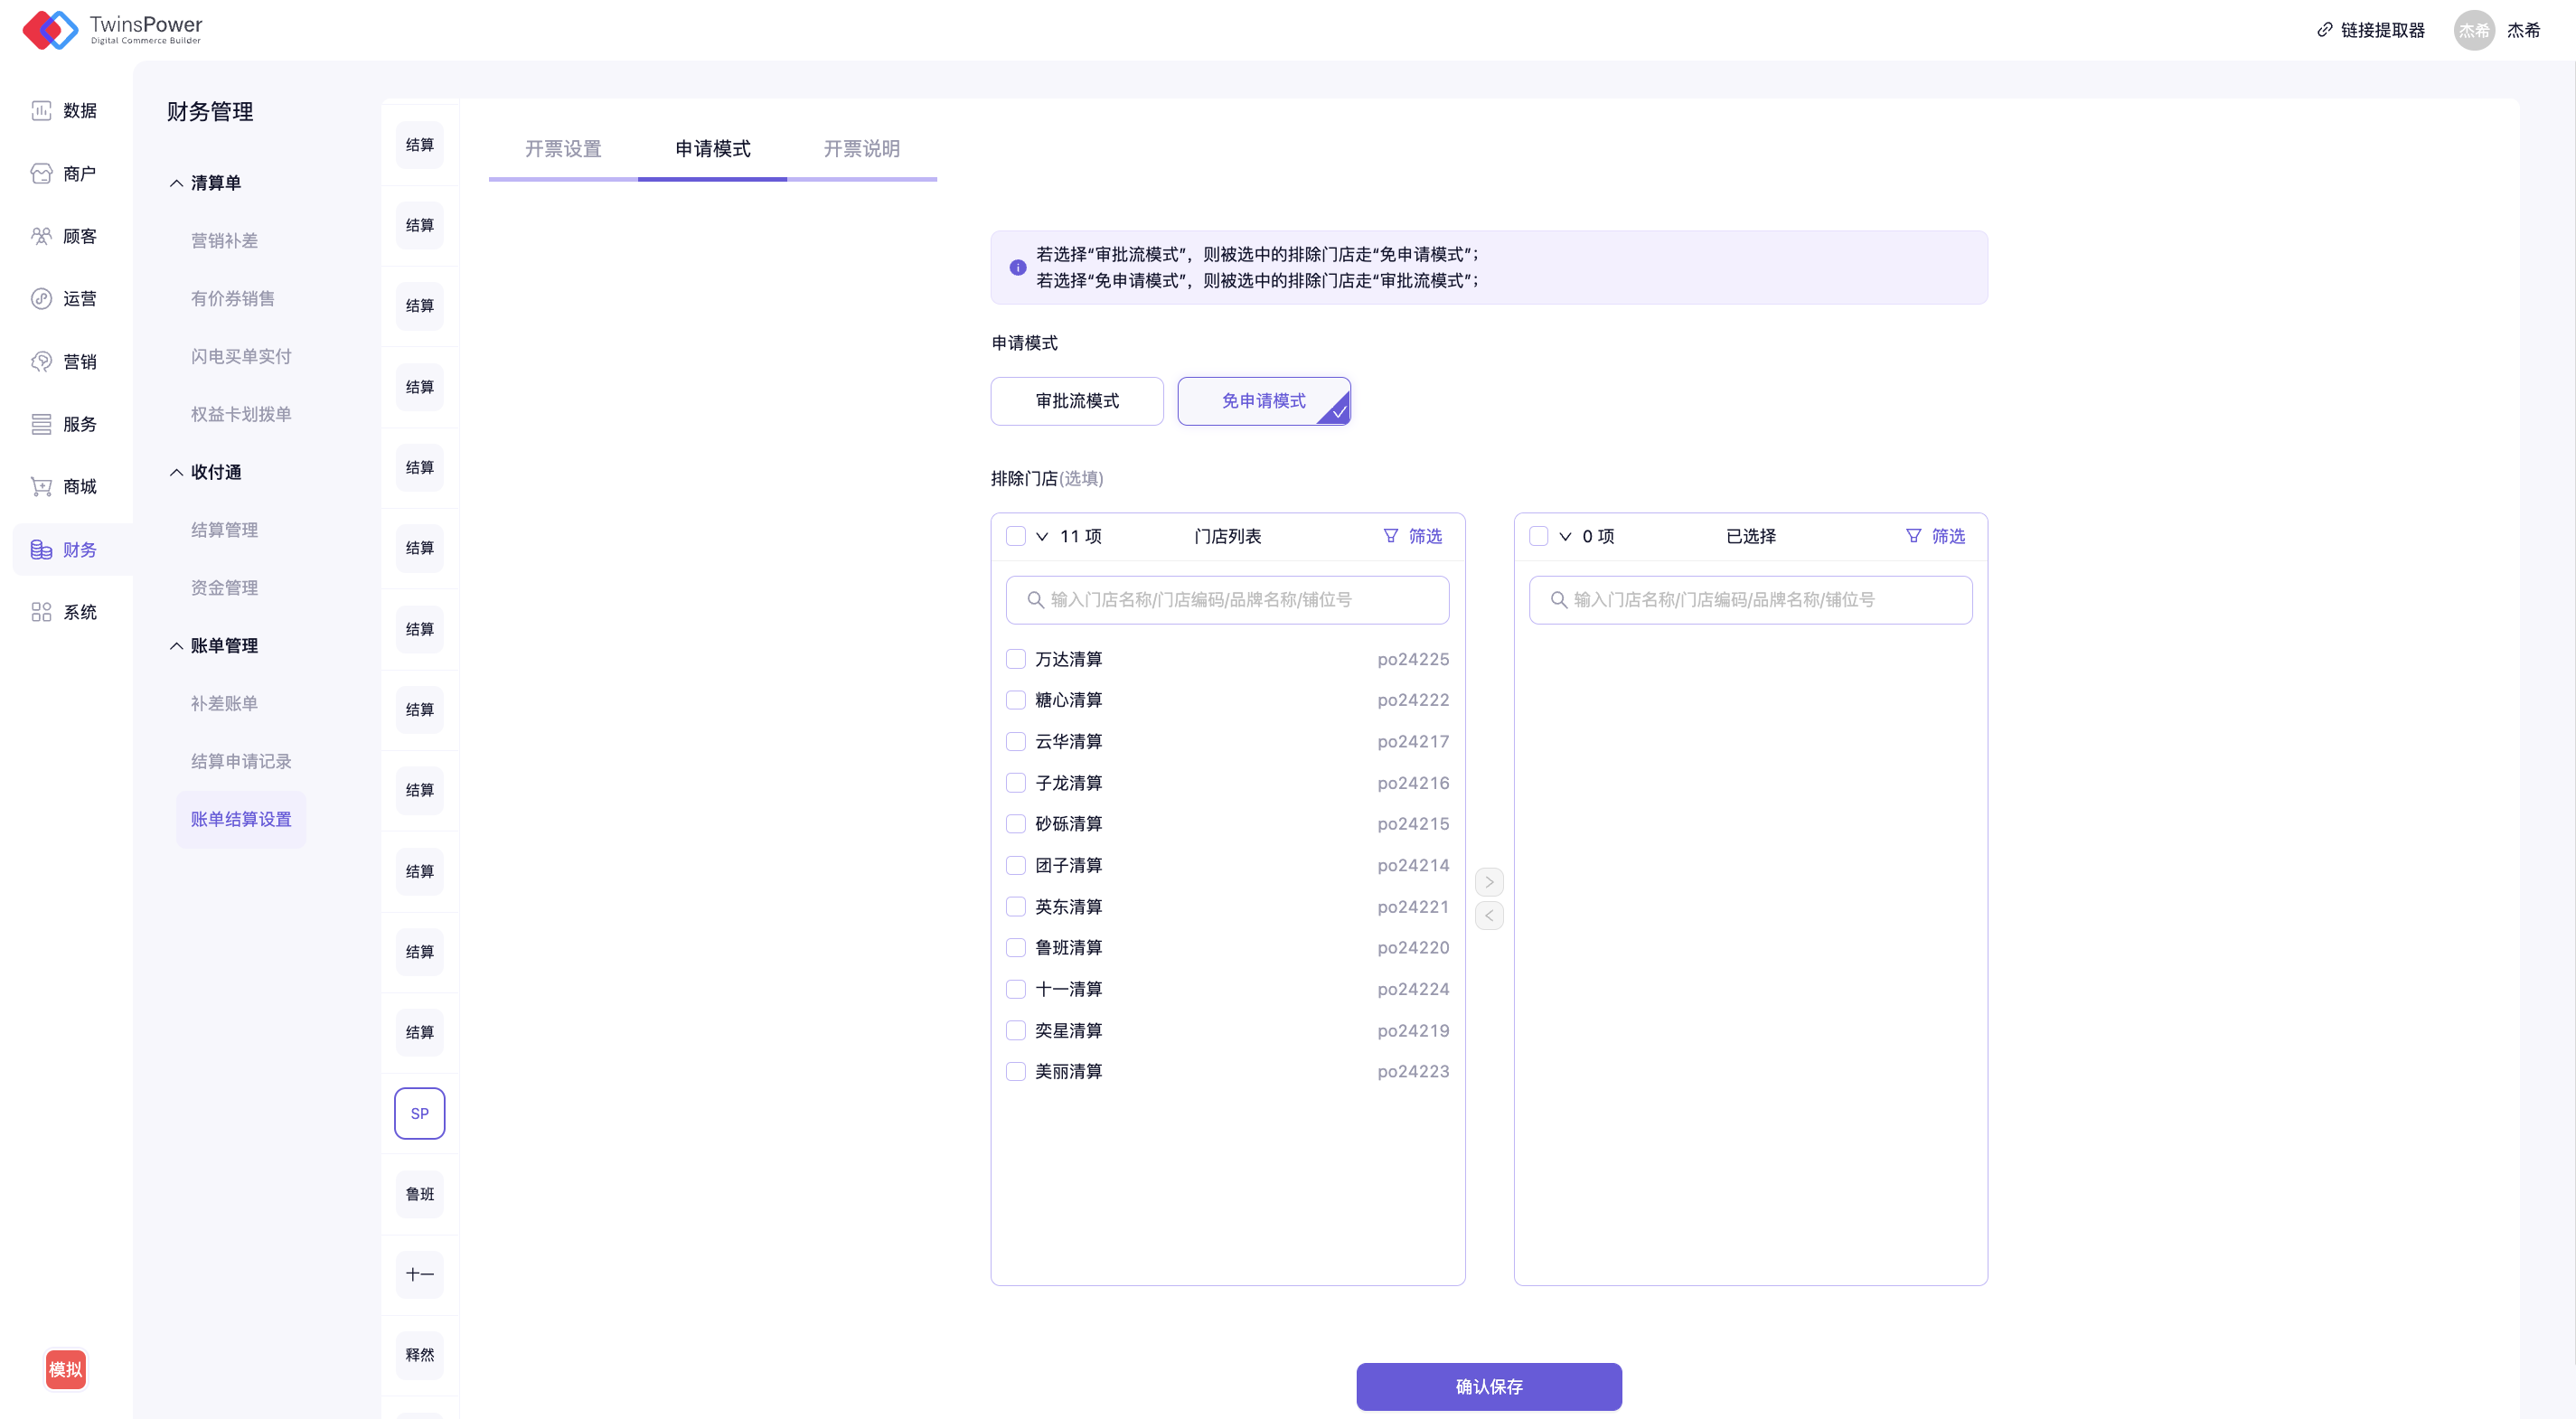Viewport: 2576px width, 1419px height.
Task: Toggle select-all checkbox in 门店列表 header
Action: [x=1015, y=536]
